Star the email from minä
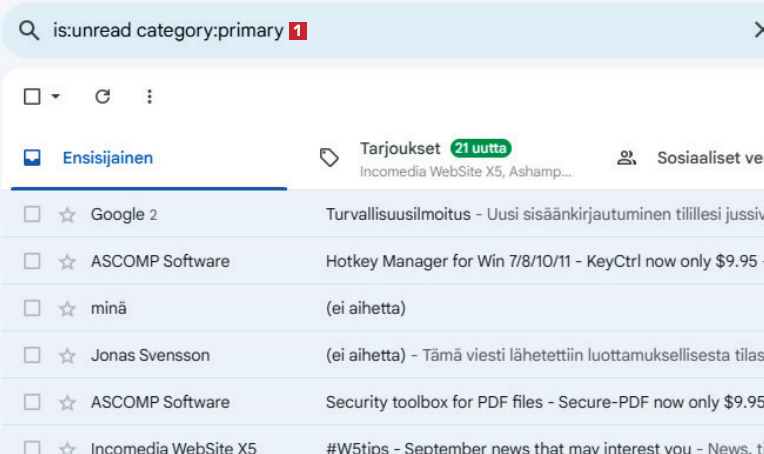The width and height of the screenshot is (764, 454). (x=67, y=309)
